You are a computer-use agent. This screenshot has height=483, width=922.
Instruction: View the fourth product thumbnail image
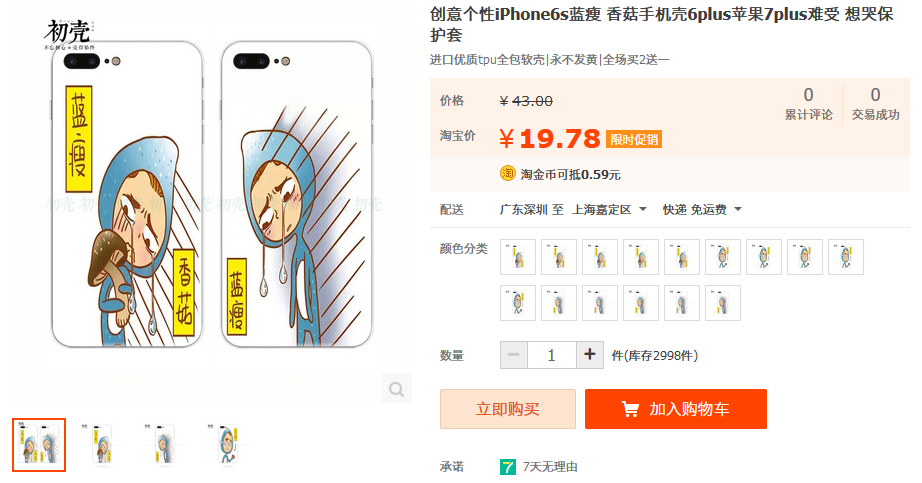tap(228, 445)
